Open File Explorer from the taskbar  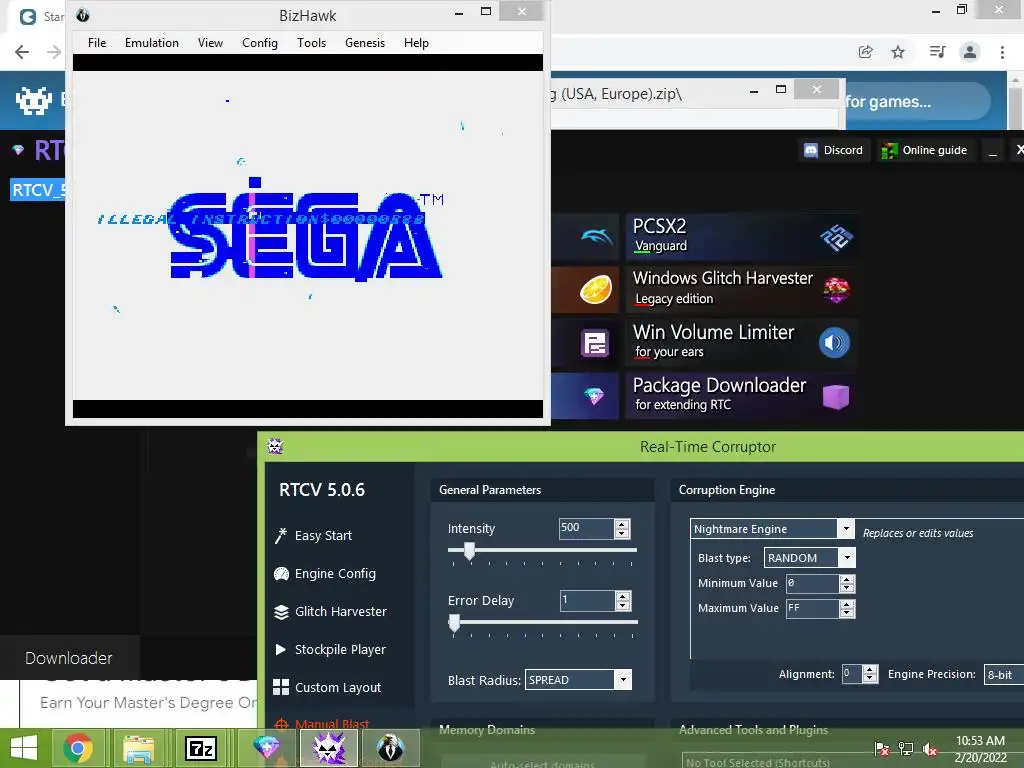(139, 748)
